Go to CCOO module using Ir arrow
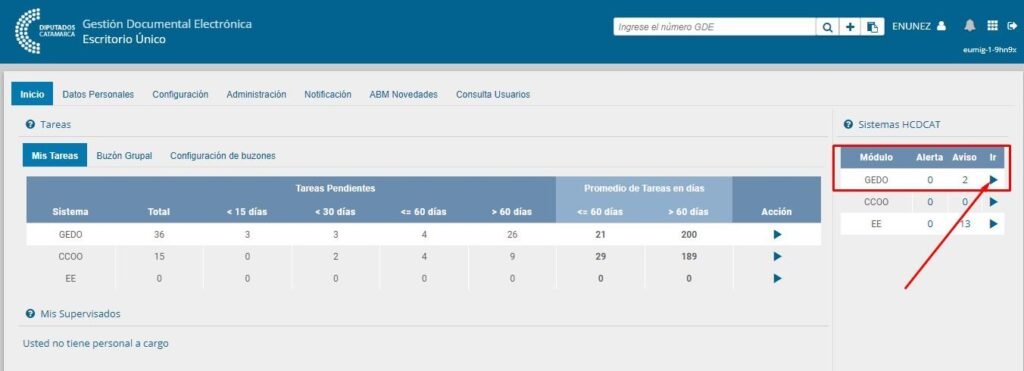The width and height of the screenshot is (1024, 371). [993, 202]
